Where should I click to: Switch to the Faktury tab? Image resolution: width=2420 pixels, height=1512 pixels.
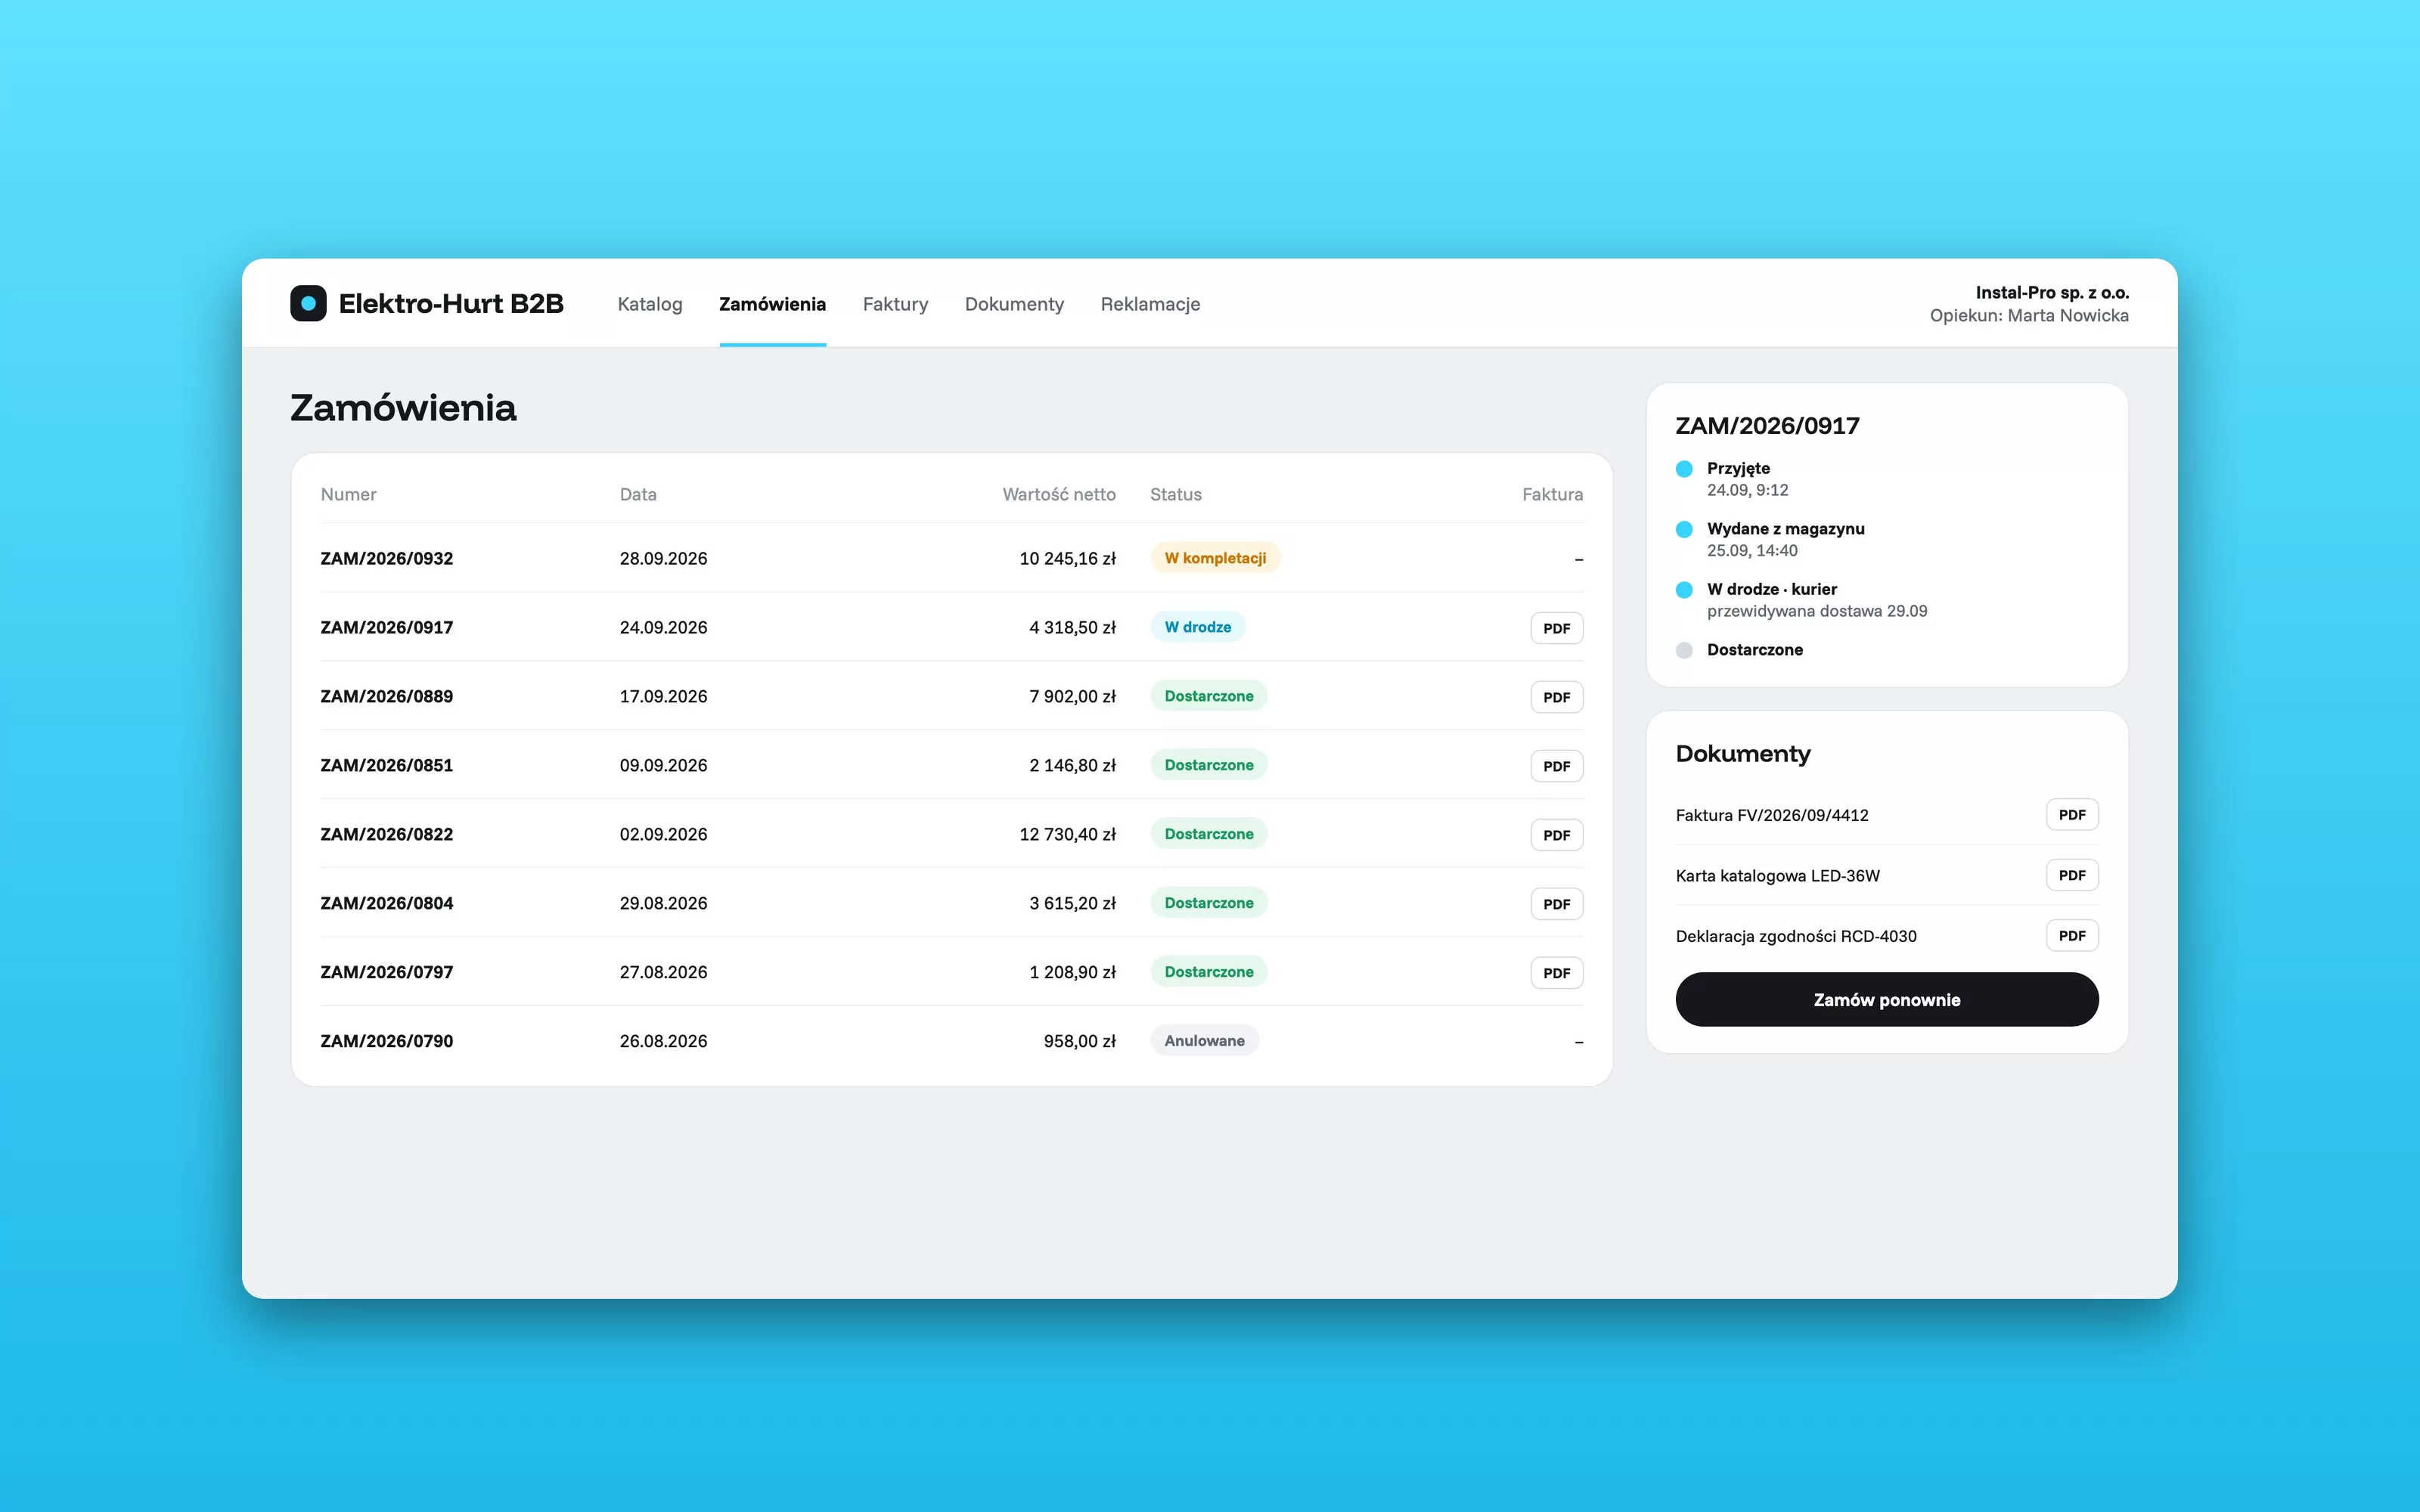895,304
